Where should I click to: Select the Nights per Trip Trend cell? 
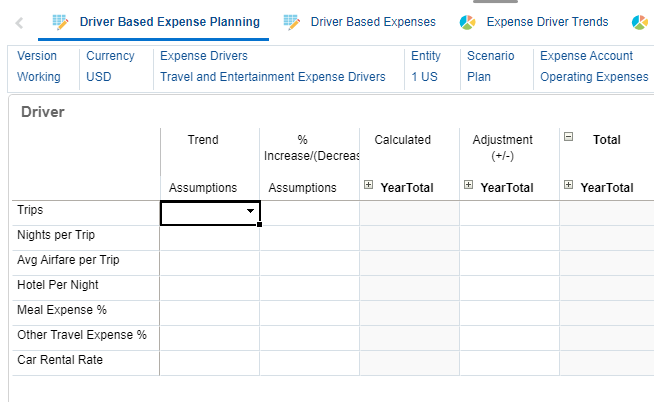210,238
